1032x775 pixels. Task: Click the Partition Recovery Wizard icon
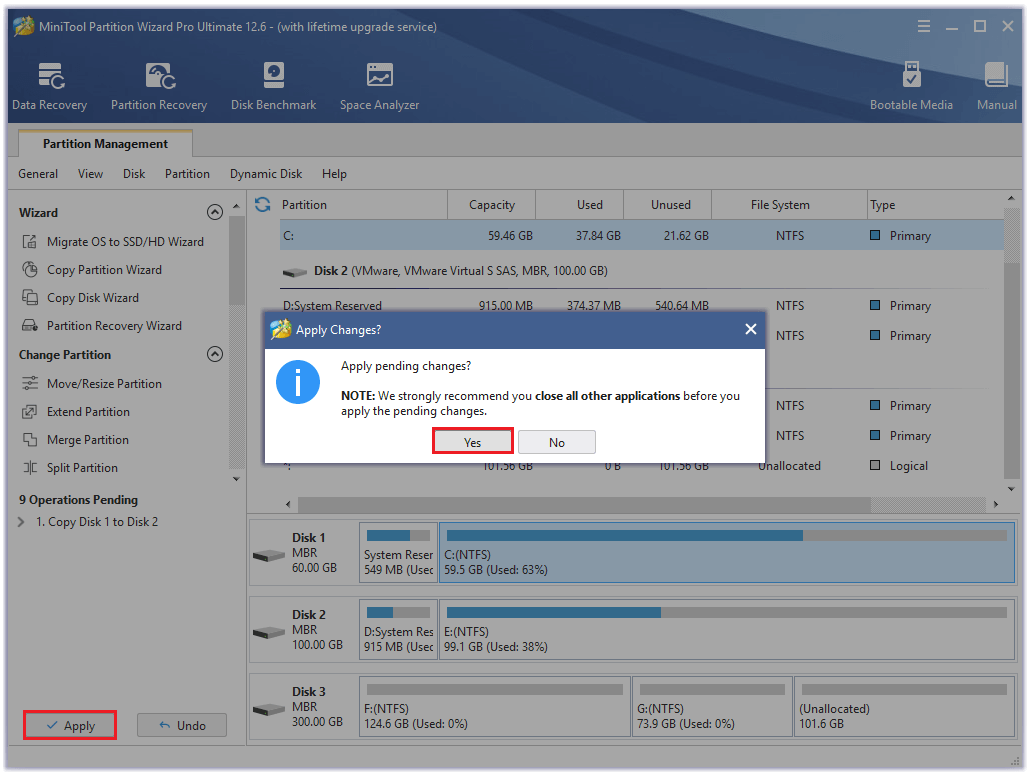[x=30, y=326]
